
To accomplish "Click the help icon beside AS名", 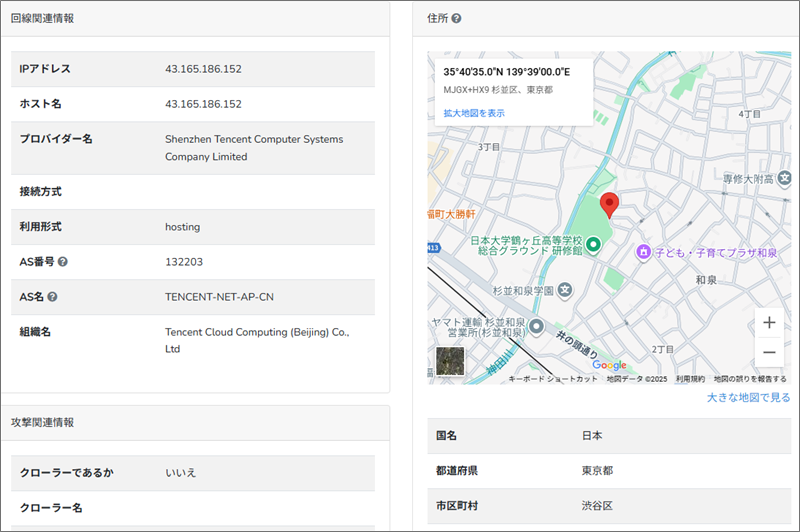I will tap(52, 297).
